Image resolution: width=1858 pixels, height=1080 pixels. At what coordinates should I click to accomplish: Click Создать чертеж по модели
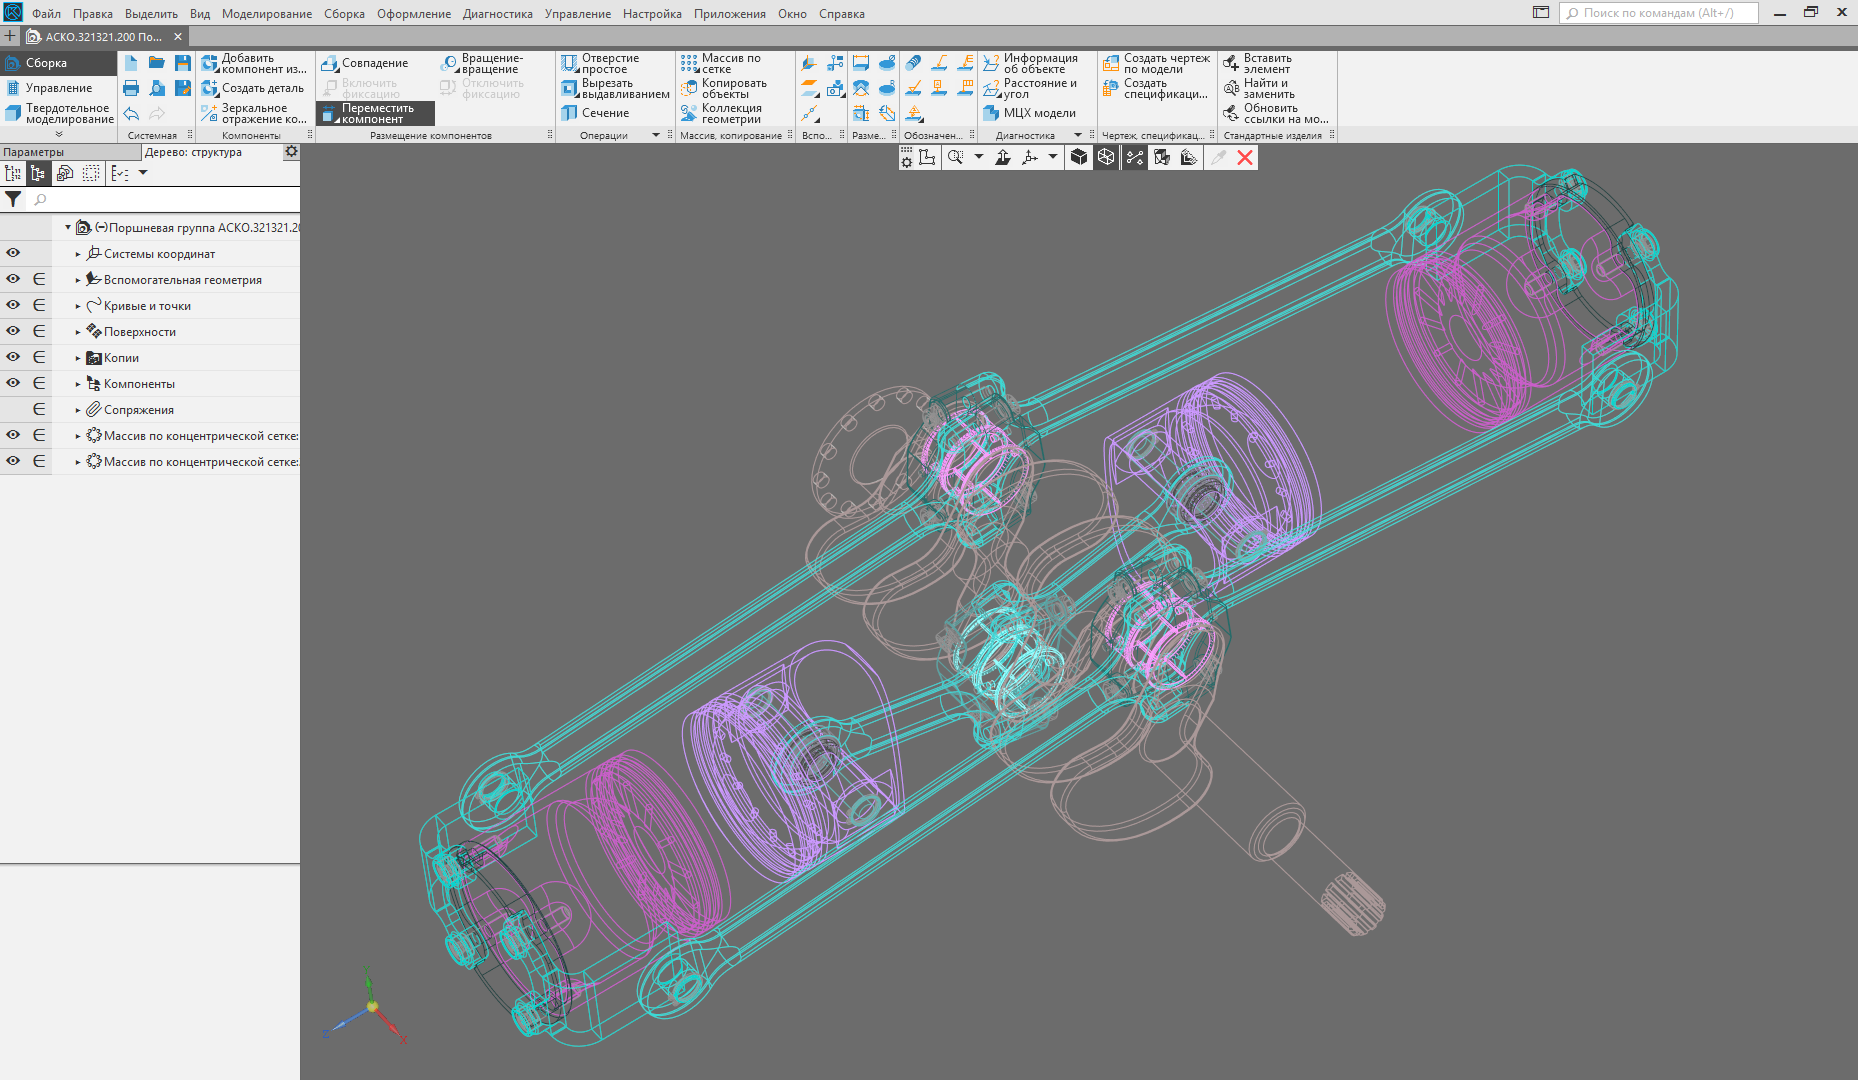[x=1157, y=63]
